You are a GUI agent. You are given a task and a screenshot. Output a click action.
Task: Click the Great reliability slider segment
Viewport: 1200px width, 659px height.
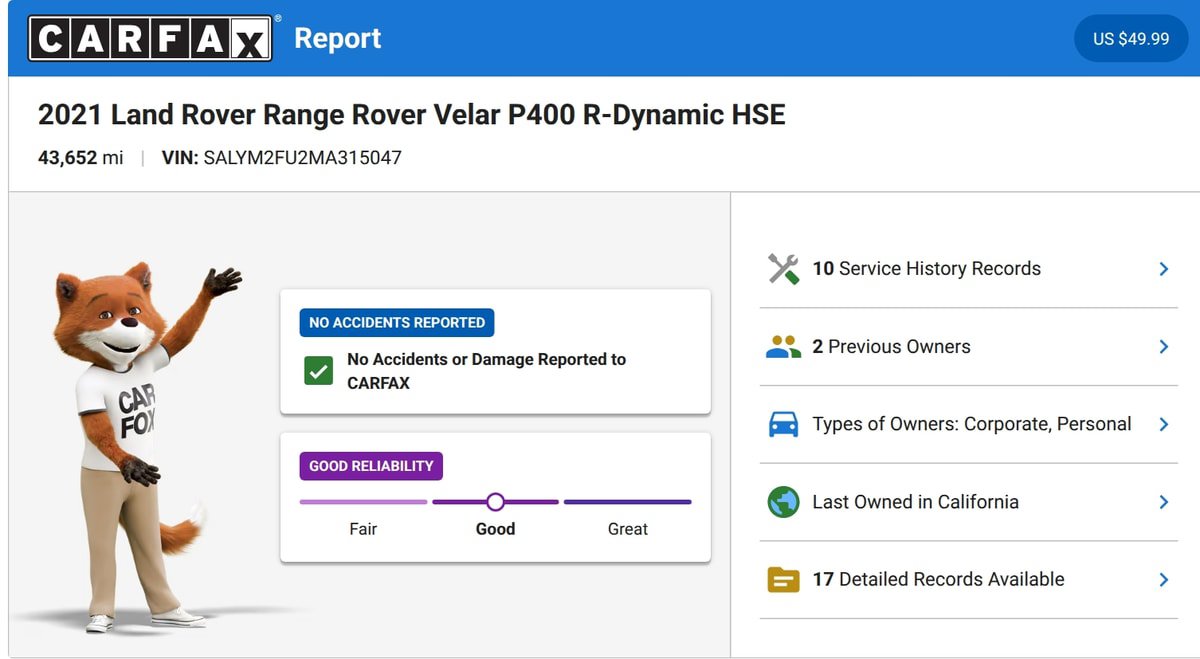(628, 502)
